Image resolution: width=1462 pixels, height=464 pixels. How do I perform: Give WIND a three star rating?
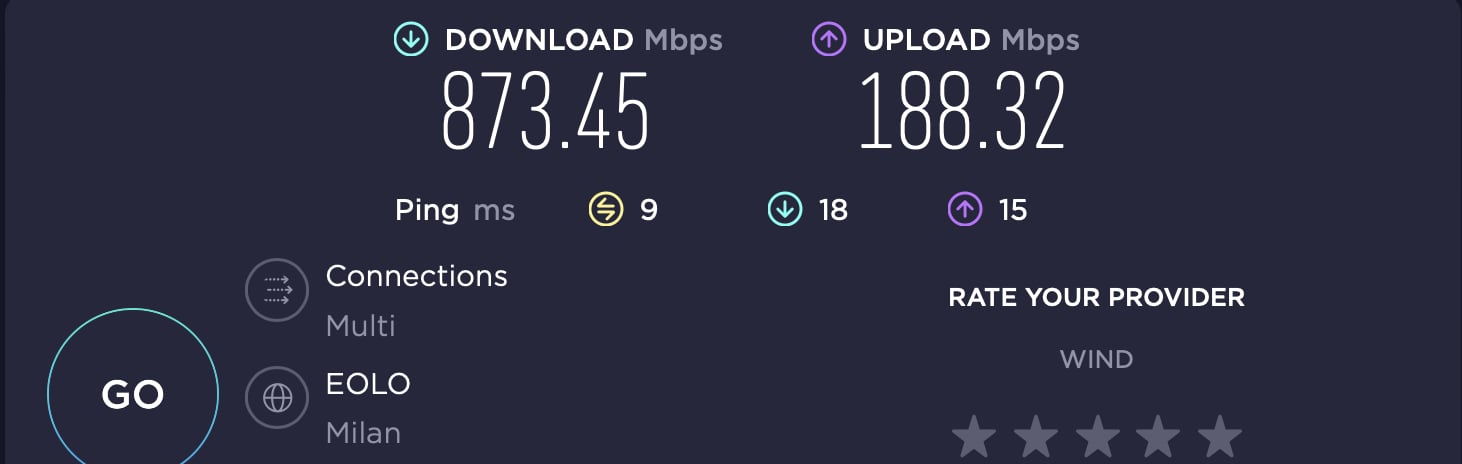pos(1097,438)
